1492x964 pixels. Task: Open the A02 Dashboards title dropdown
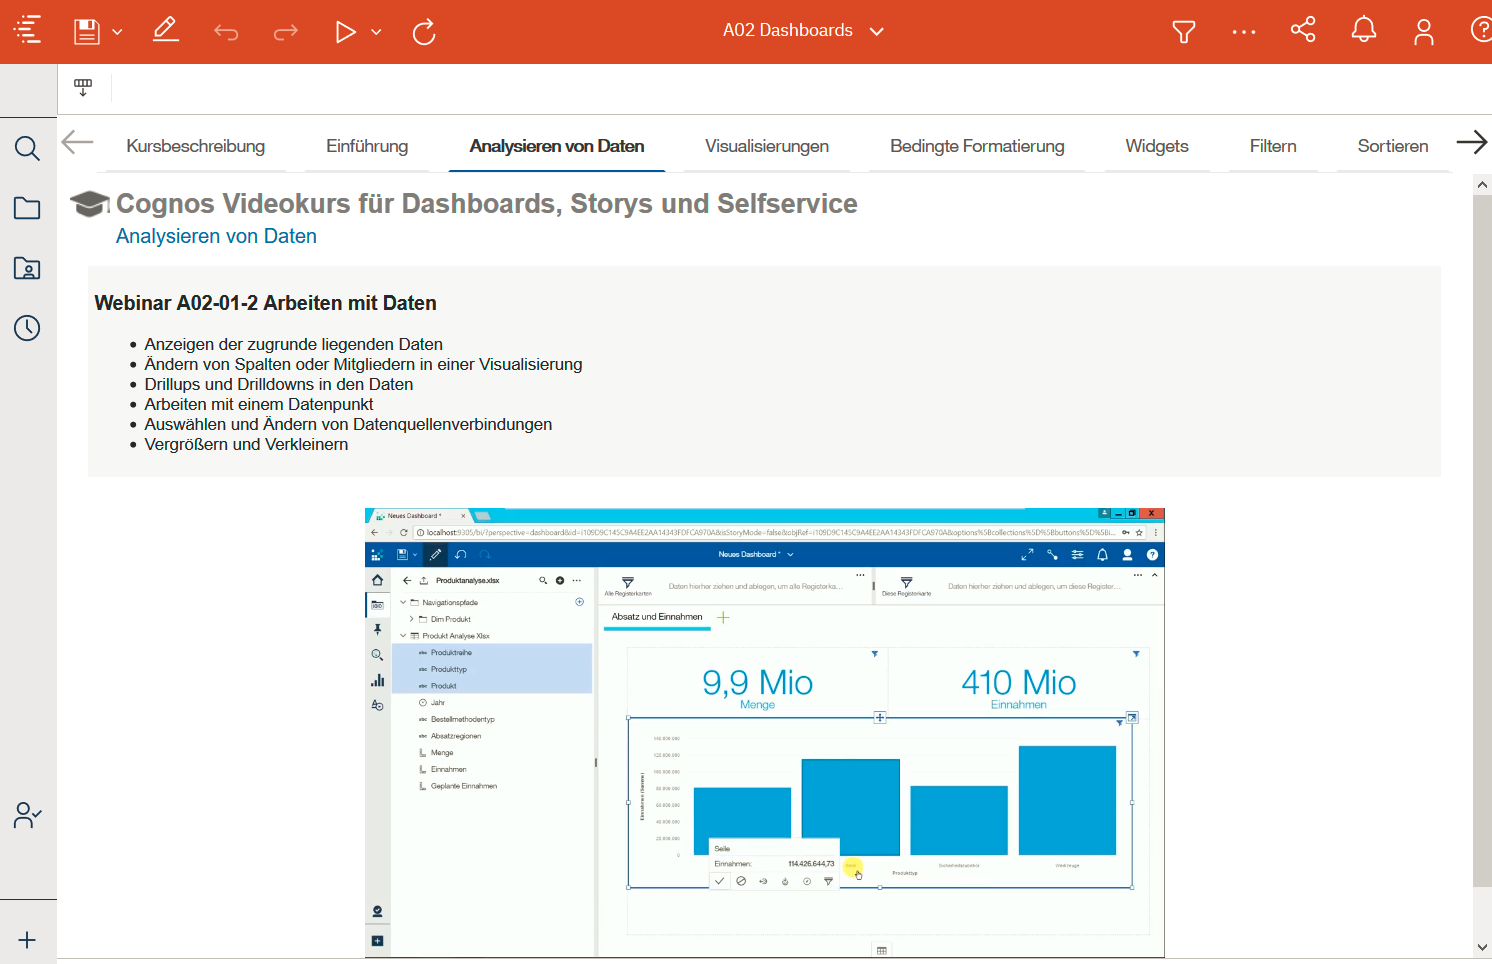pyautogui.click(x=877, y=31)
